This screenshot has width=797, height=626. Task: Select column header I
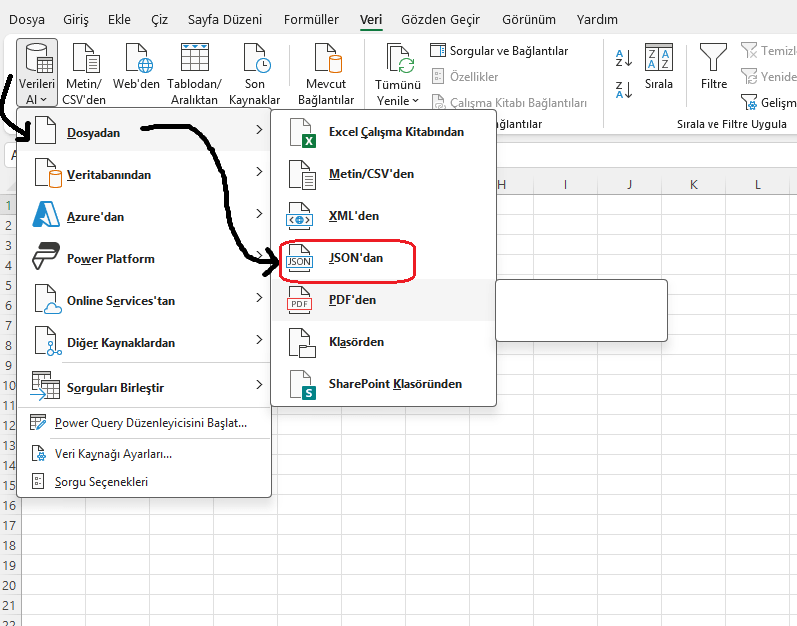pyautogui.click(x=565, y=185)
